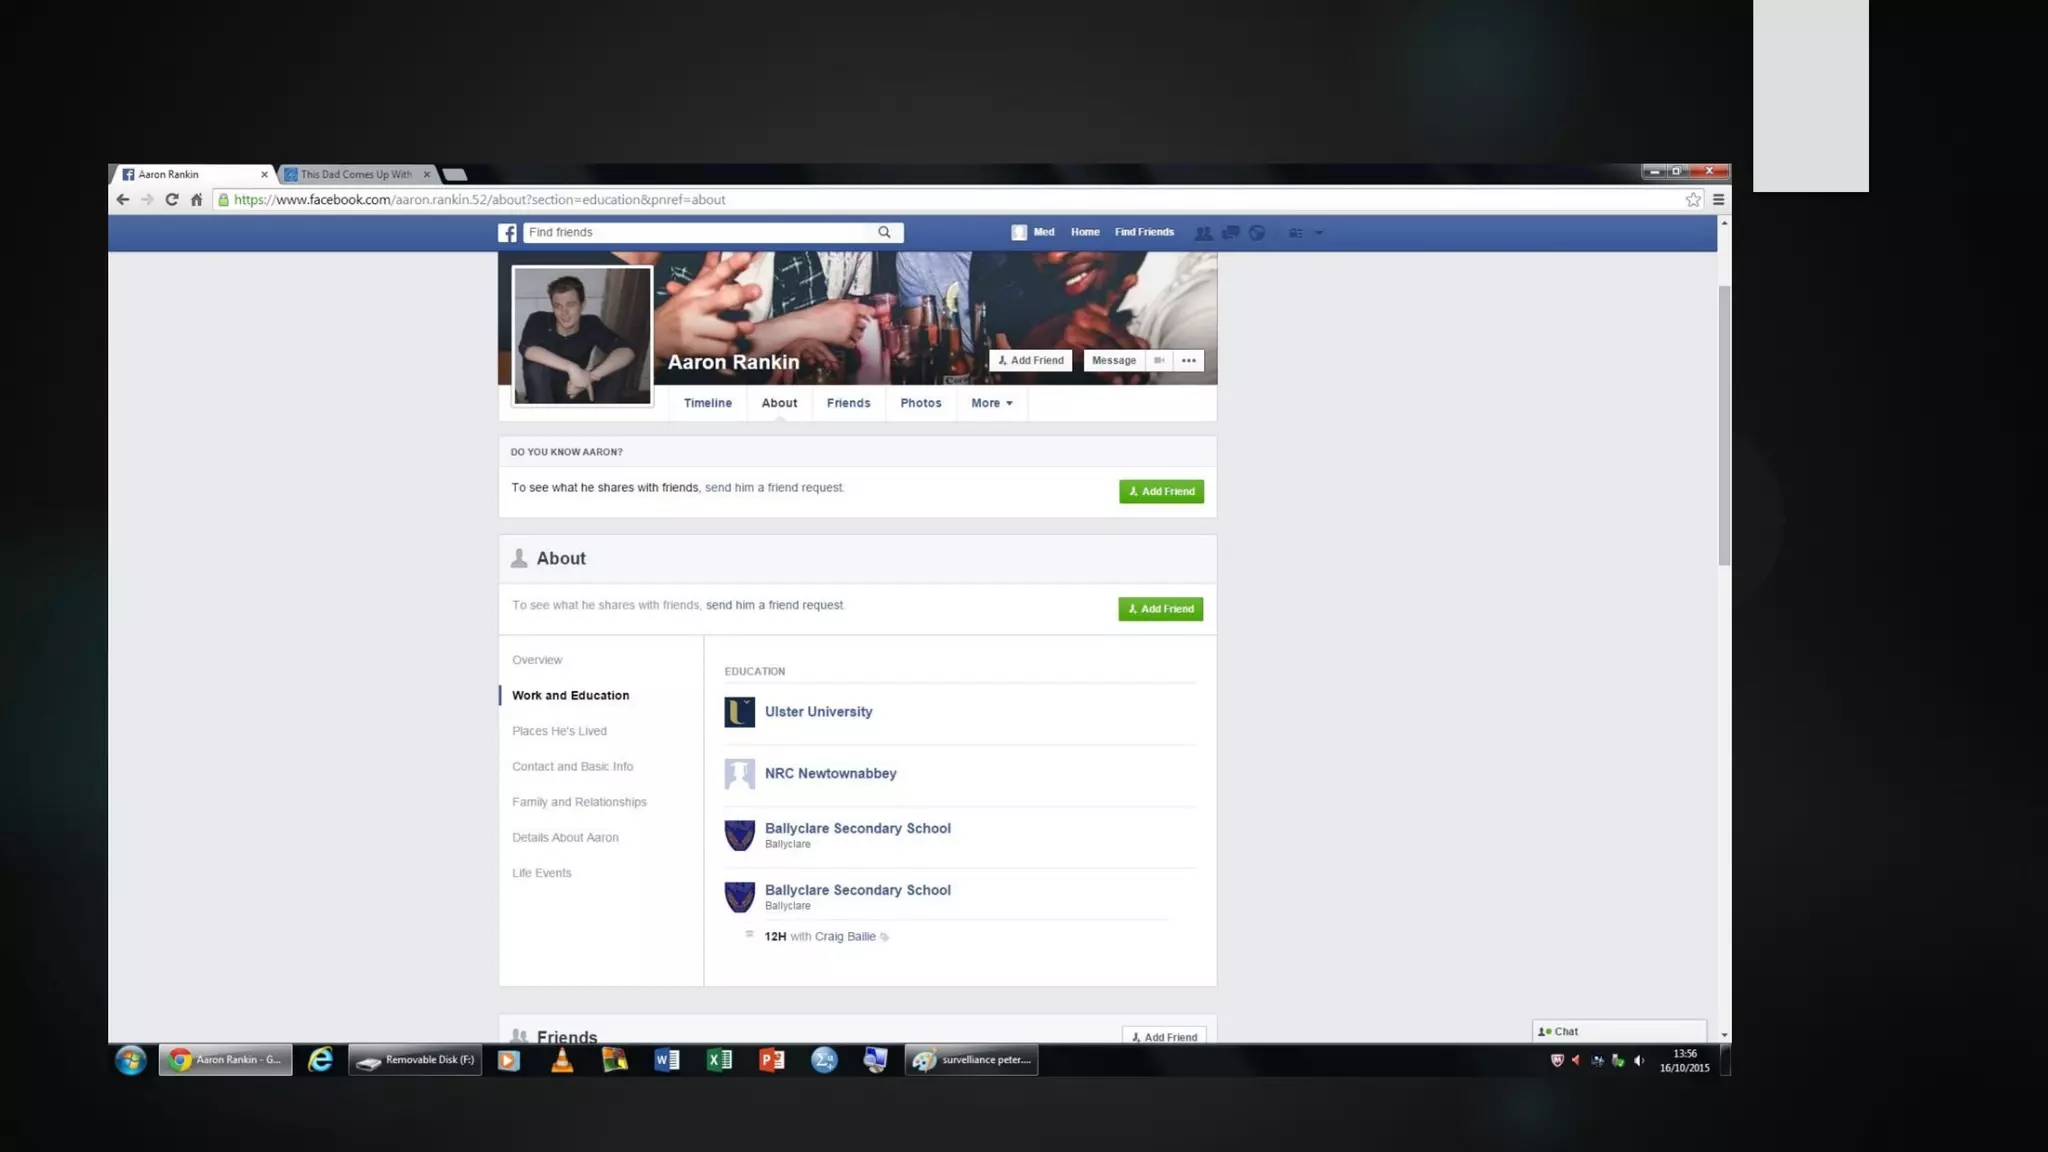Reload the page in Chrome
The image size is (2048, 1152).
[x=172, y=200]
